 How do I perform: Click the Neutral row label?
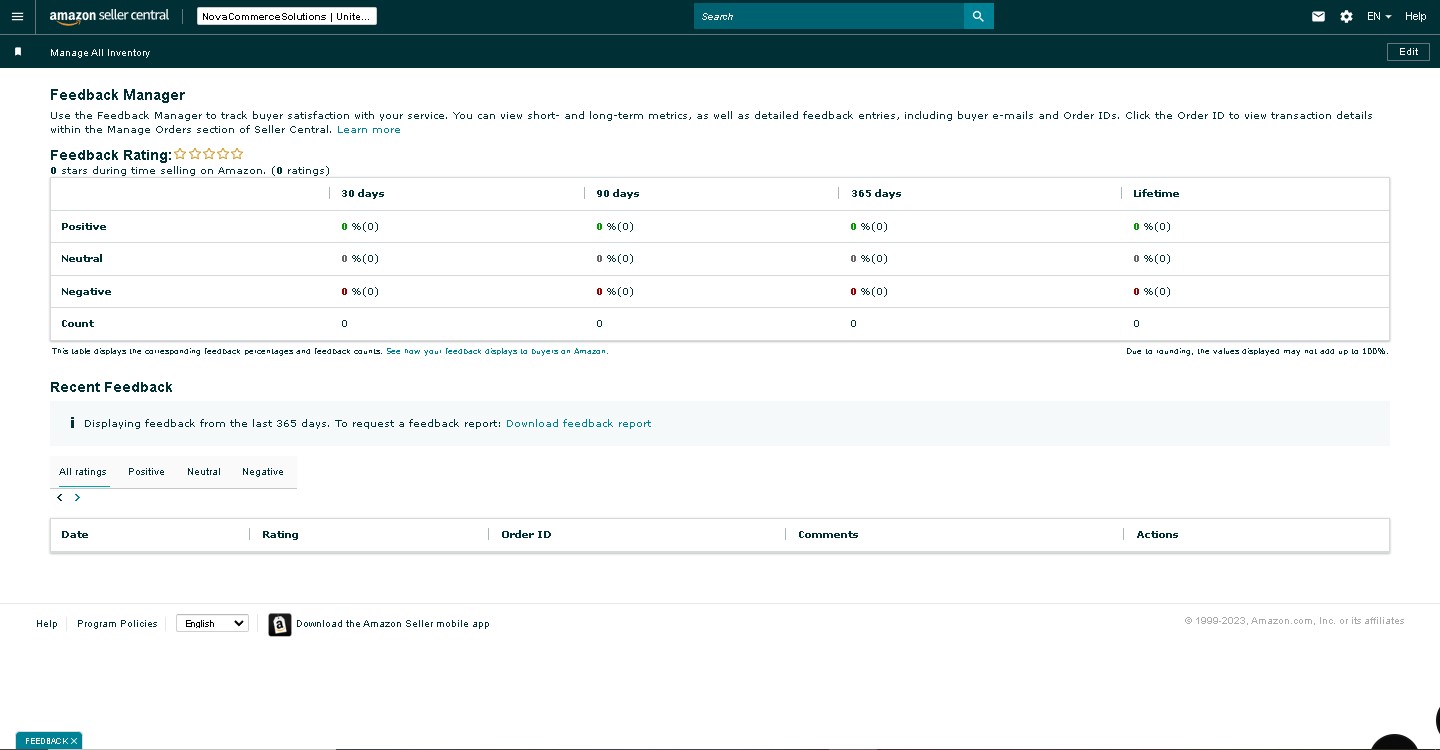click(82, 259)
